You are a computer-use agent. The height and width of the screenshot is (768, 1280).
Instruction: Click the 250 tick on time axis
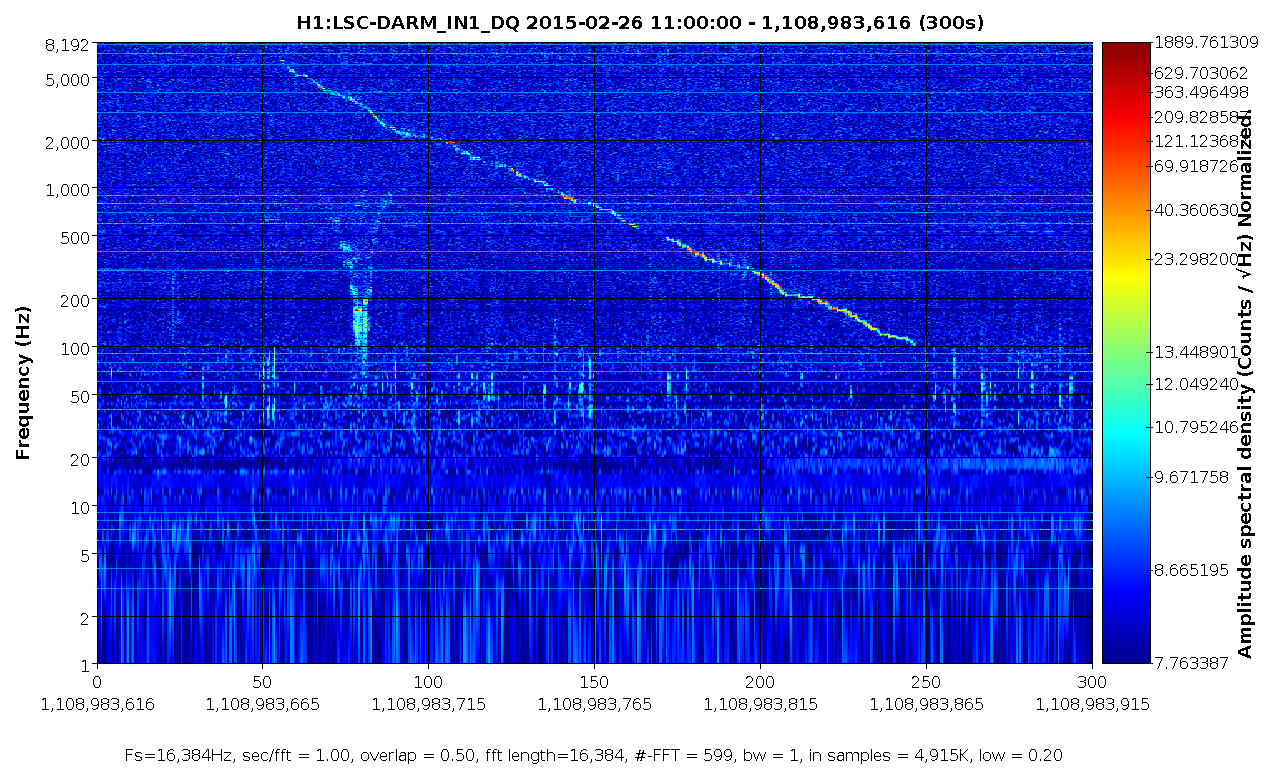tap(926, 681)
